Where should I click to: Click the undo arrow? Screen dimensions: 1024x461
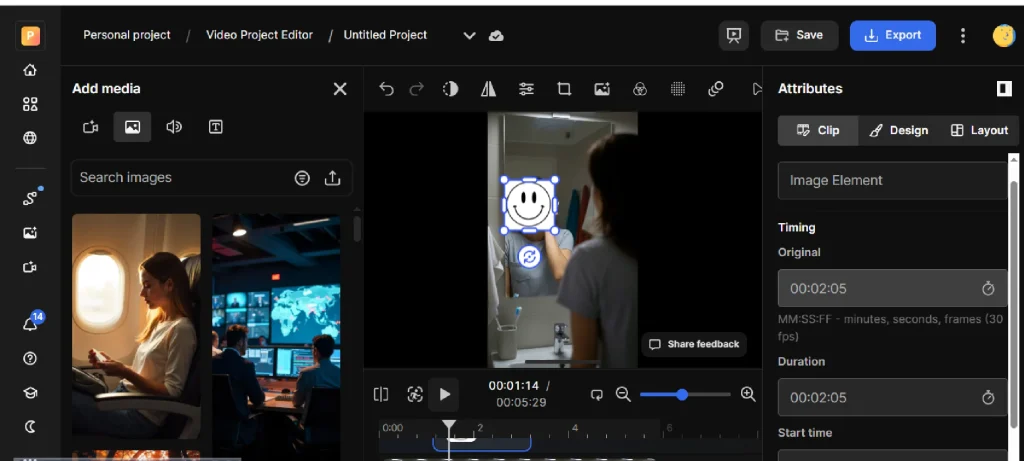click(387, 89)
